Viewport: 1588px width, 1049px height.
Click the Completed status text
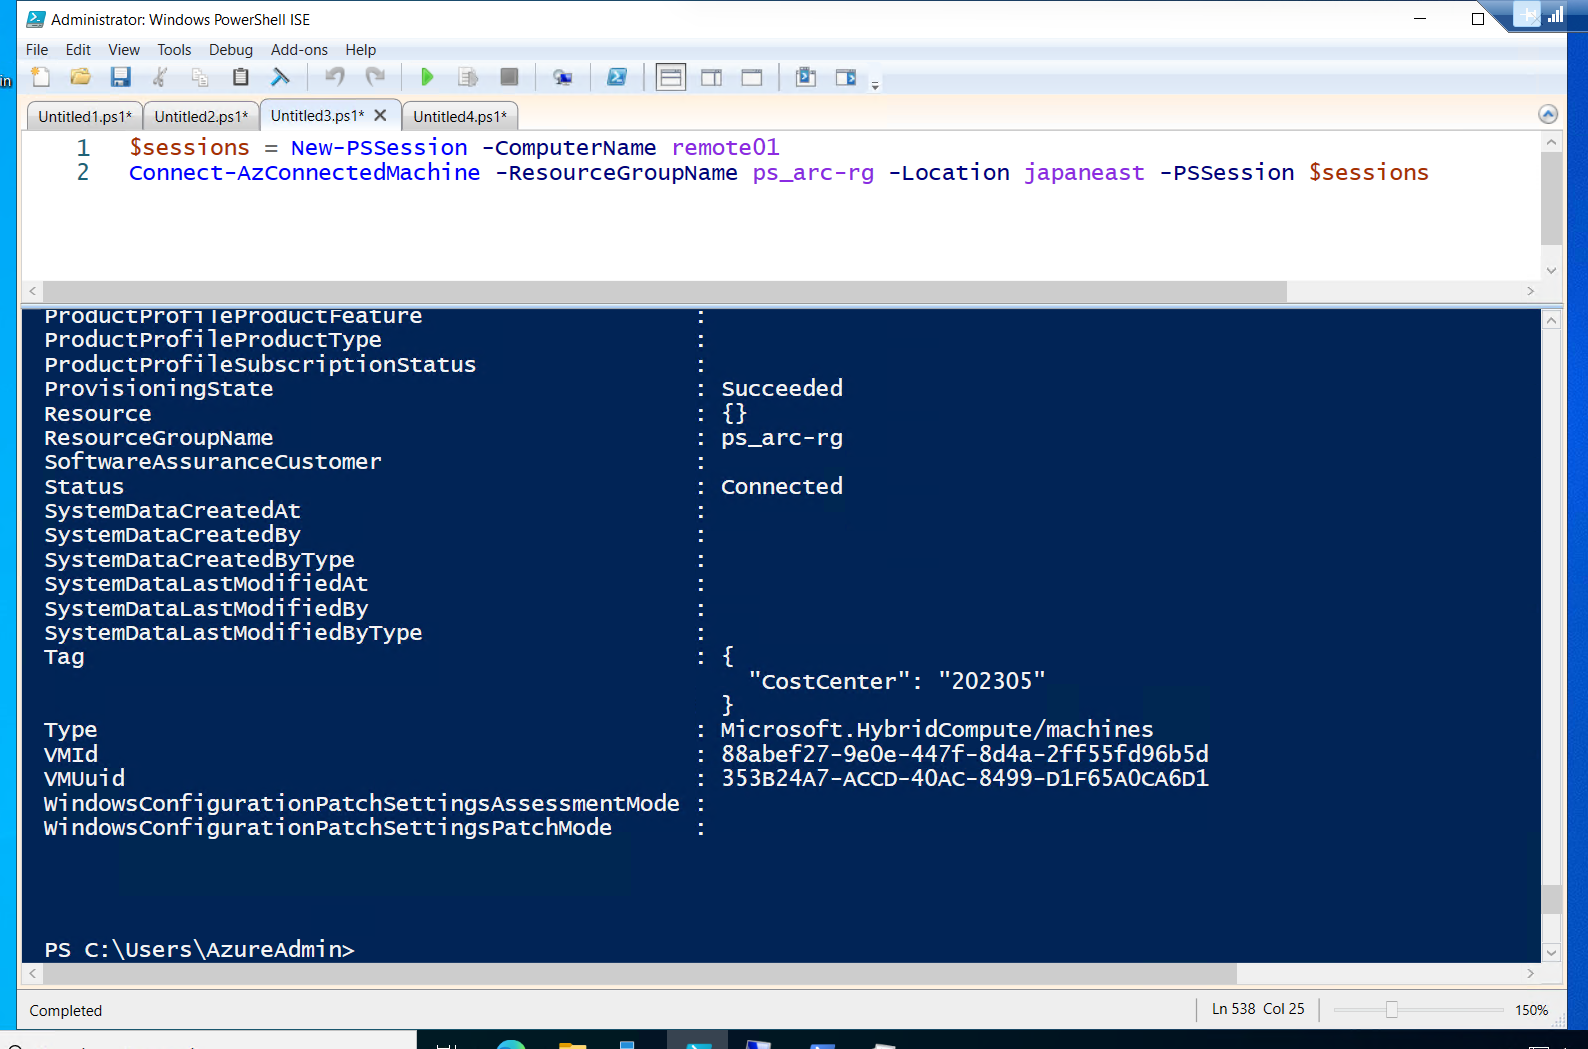tap(66, 1011)
